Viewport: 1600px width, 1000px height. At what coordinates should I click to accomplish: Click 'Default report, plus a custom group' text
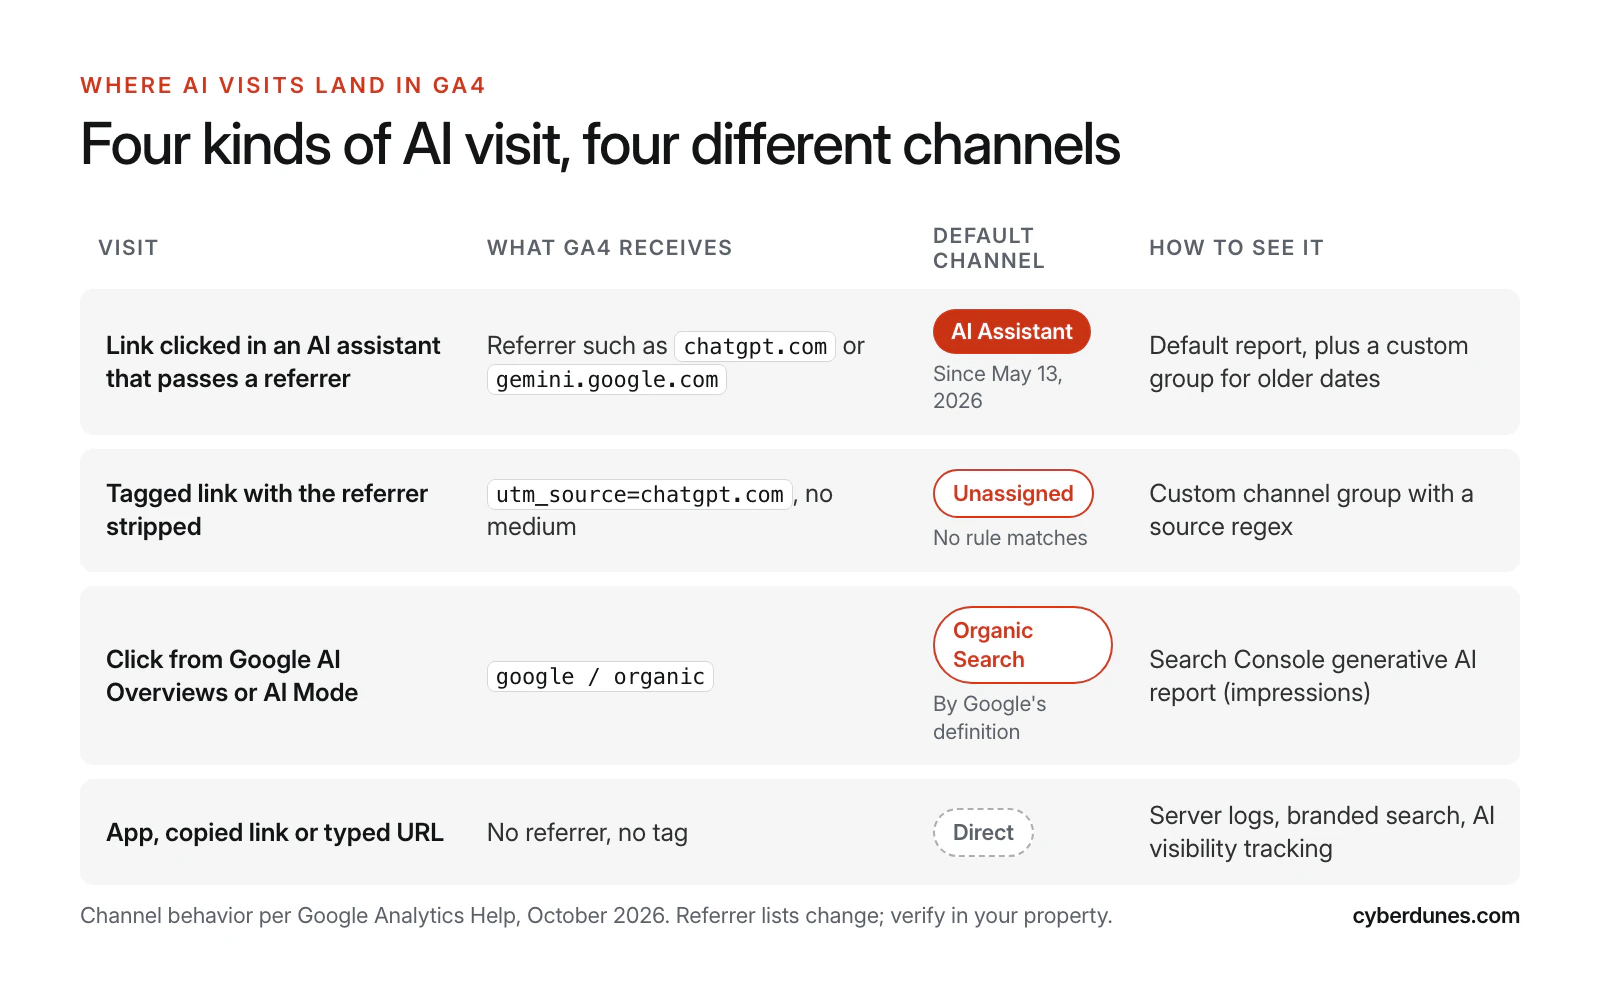(1309, 362)
